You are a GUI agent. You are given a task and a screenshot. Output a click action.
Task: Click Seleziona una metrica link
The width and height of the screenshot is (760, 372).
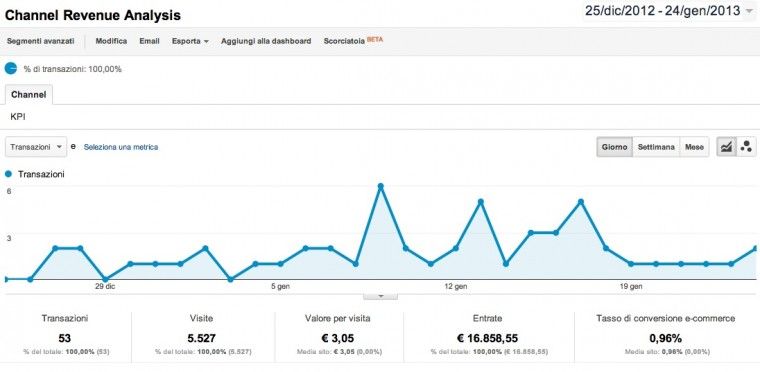click(121, 147)
